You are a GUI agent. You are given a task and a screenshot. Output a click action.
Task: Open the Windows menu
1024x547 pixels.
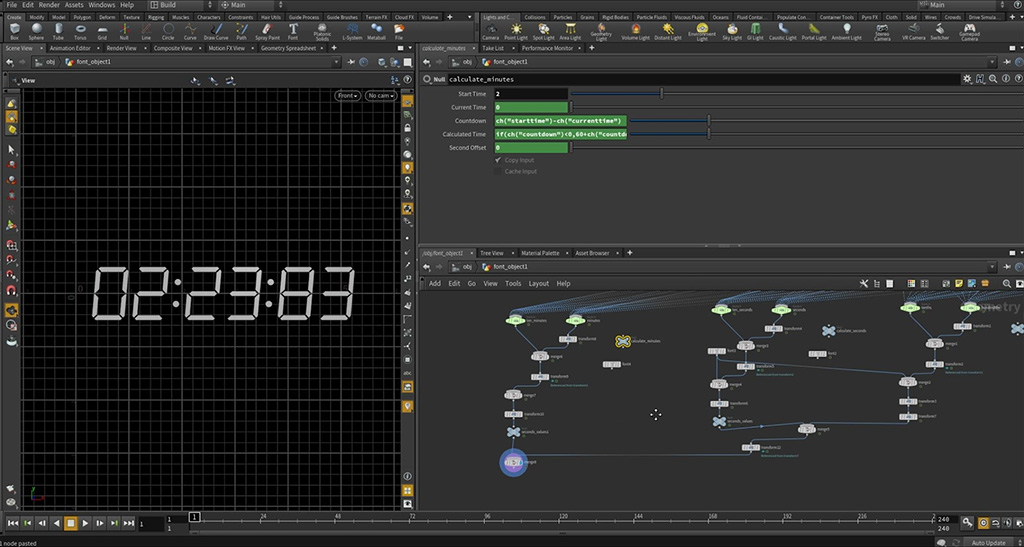coord(101,5)
